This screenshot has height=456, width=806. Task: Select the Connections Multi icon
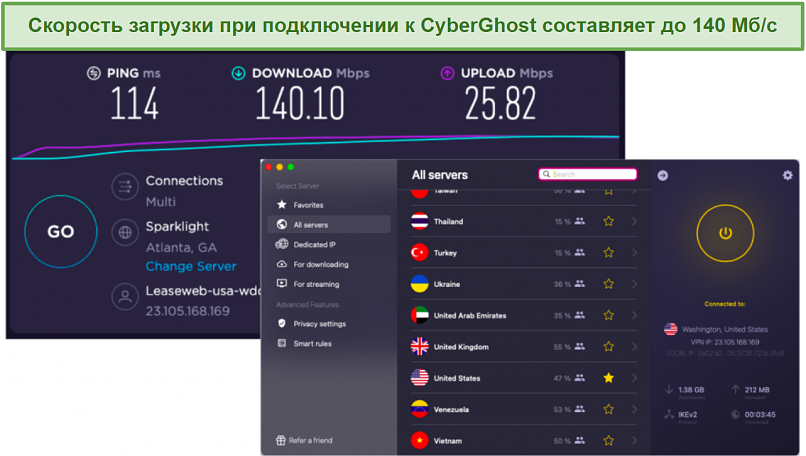pyautogui.click(x=125, y=186)
